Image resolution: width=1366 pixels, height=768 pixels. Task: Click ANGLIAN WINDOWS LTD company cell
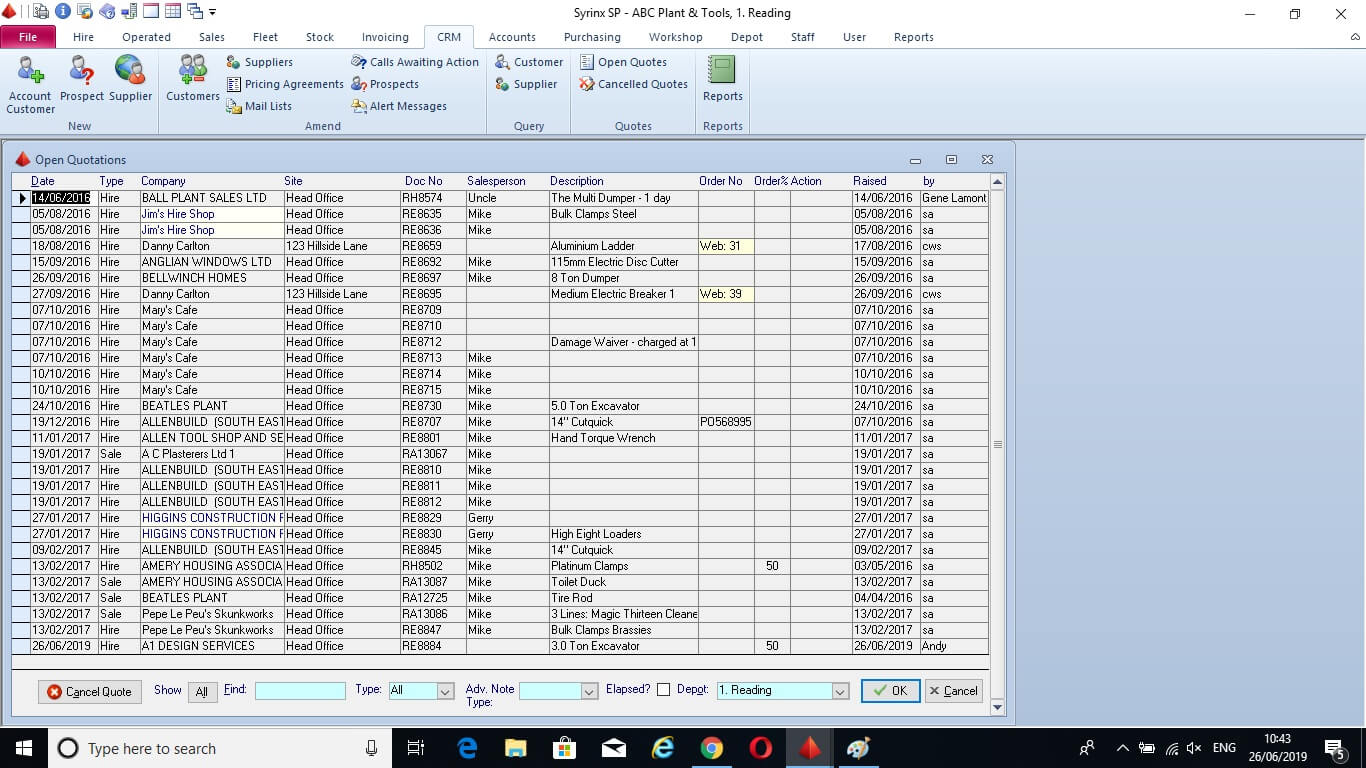(211, 262)
